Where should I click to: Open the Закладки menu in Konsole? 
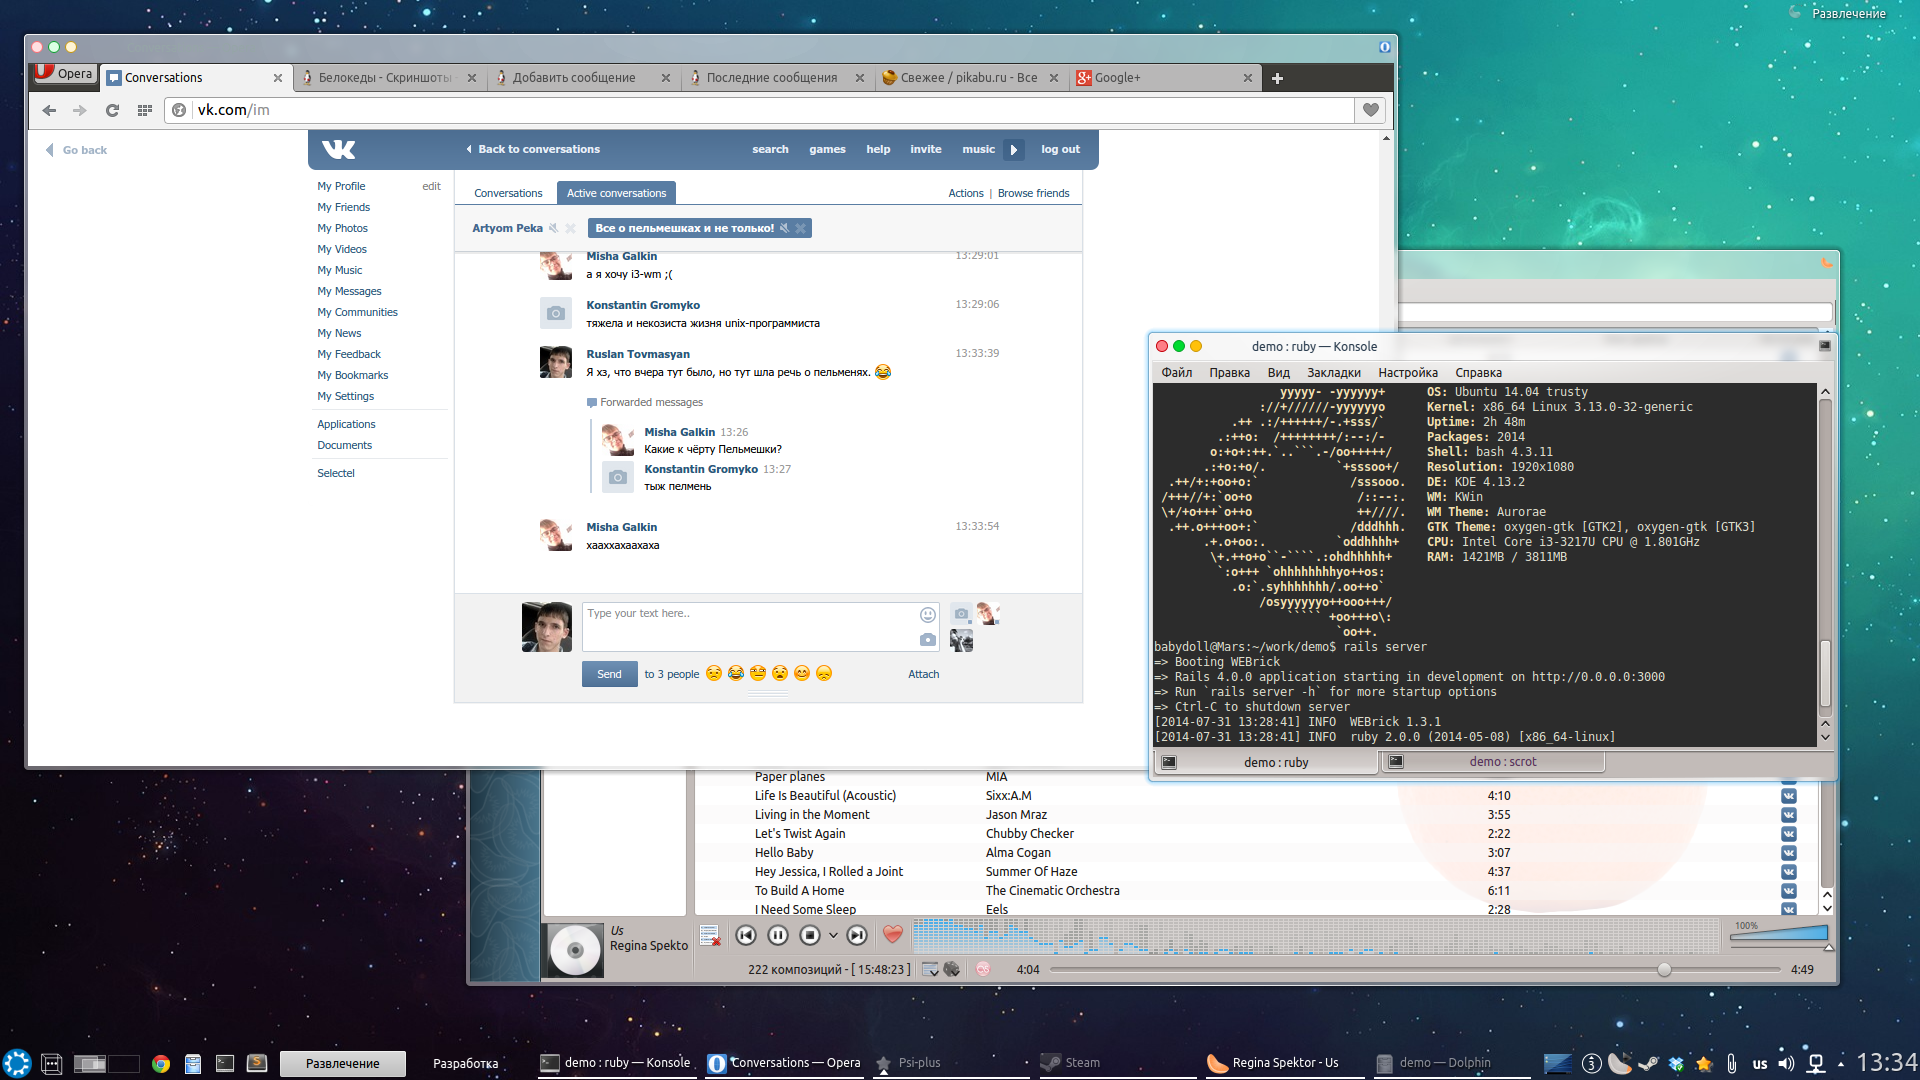(x=1334, y=372)
